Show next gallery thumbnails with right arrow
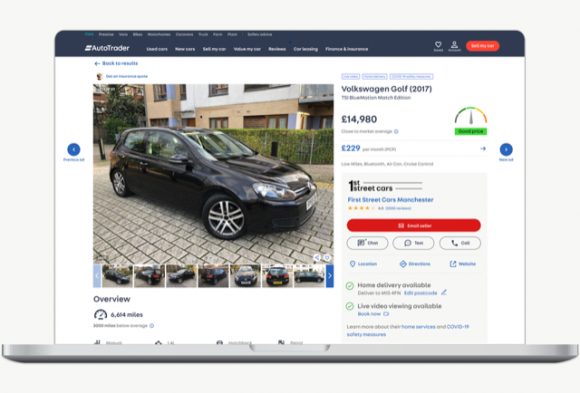Image resolution: width=580 pixels, height=393 pixels. pos(330,276)
